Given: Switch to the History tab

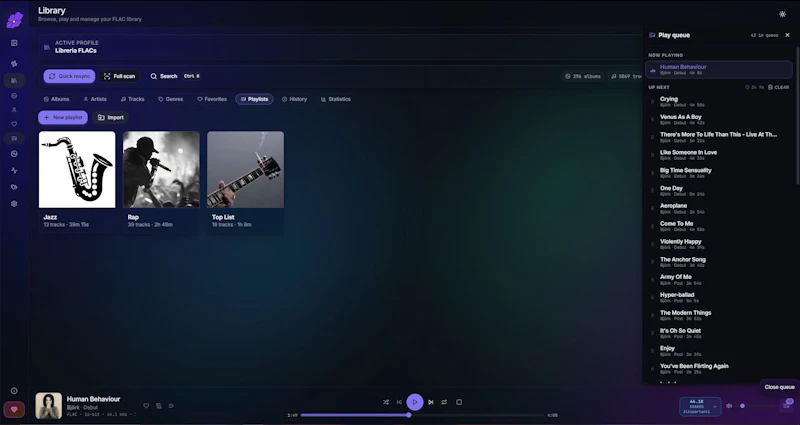Looking at the screenshot, I should coord(294,99).
